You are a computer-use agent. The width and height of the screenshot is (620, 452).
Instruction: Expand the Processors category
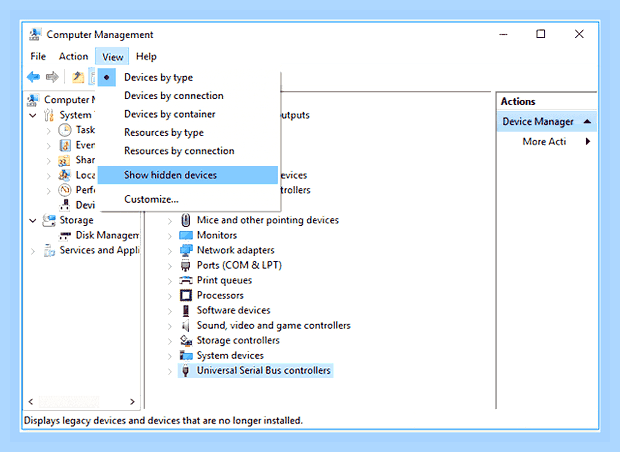[x=170, y=296]
